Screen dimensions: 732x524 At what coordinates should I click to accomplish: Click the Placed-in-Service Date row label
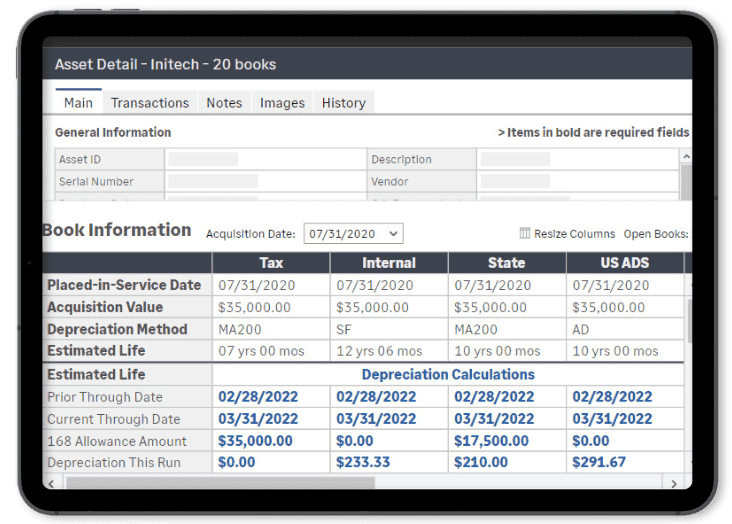click(124, 285)
